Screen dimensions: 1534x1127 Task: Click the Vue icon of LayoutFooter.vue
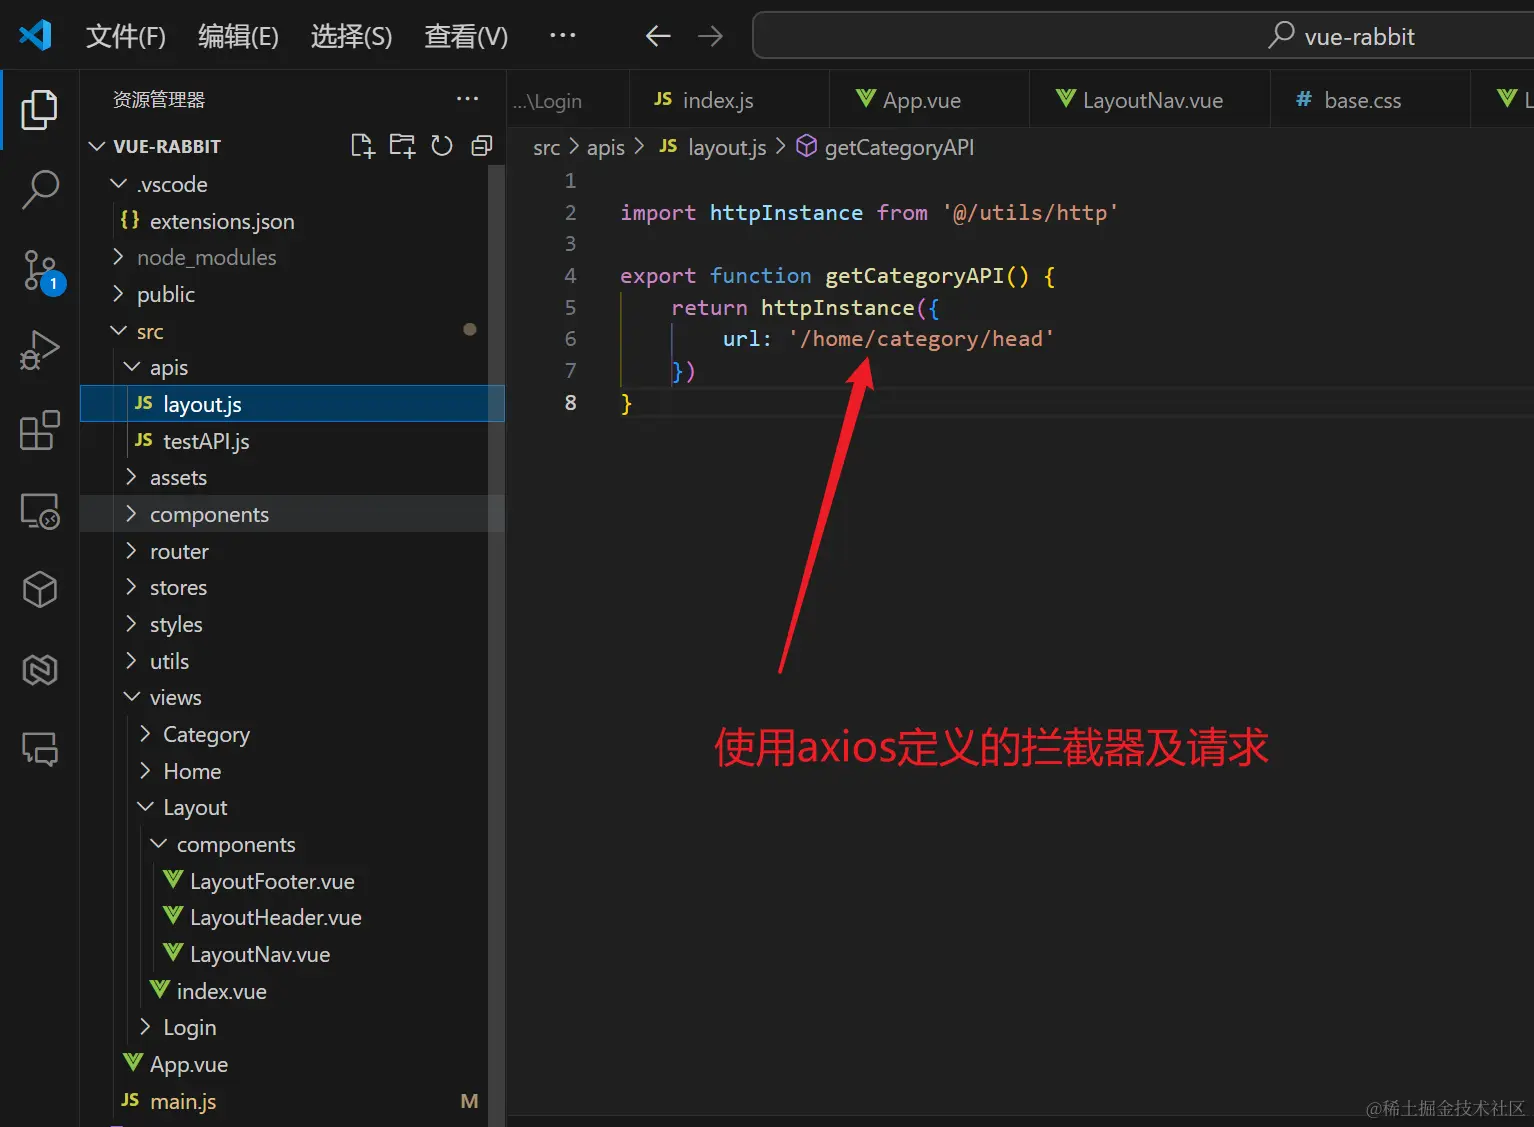(x=173, y=880)
